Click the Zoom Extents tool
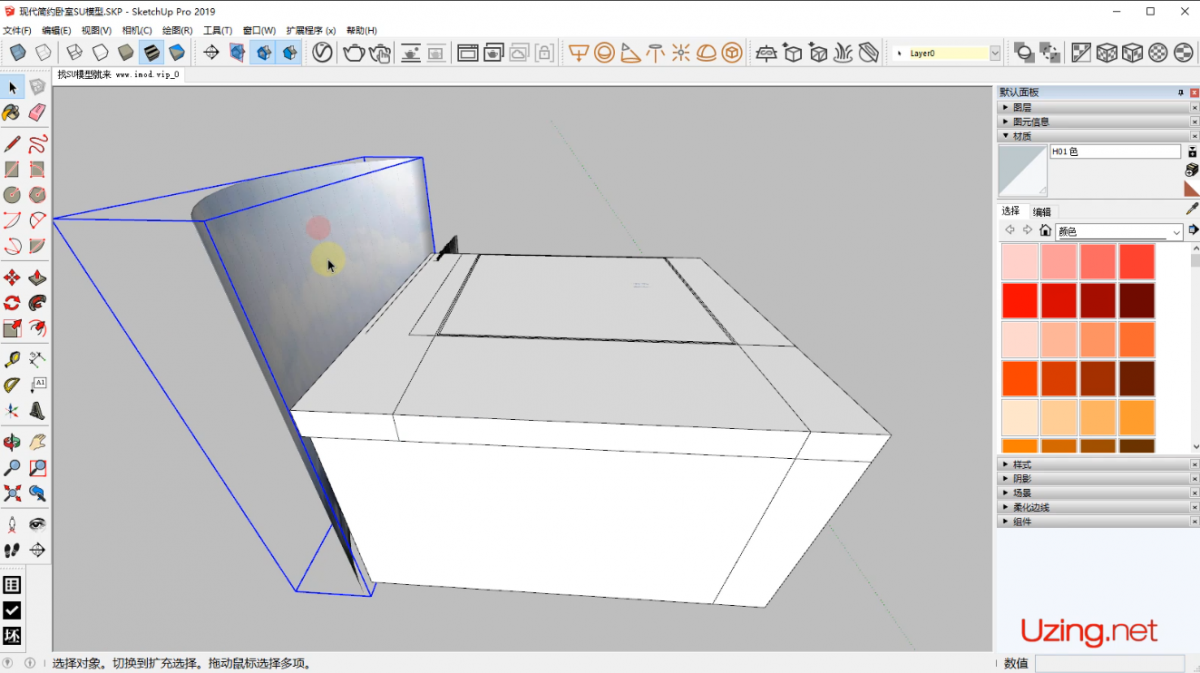 [12, 493]
